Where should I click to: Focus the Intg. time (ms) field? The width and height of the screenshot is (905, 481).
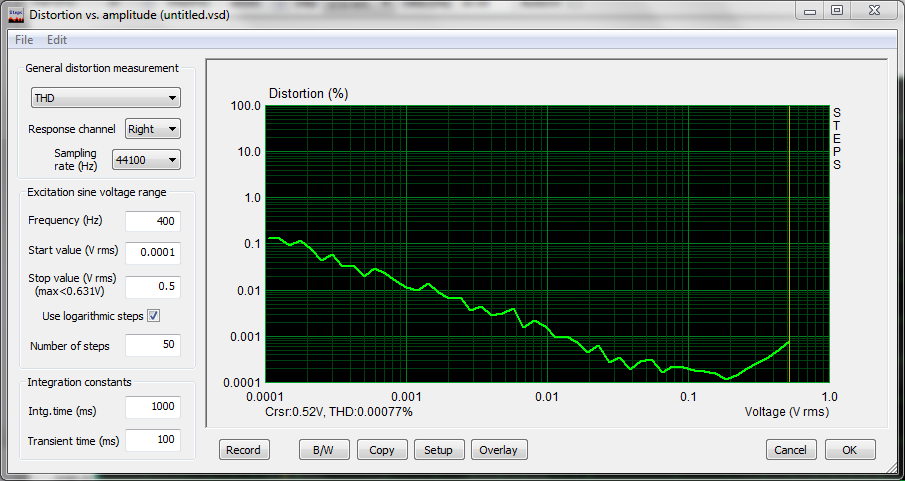click(x=152, y=407)
